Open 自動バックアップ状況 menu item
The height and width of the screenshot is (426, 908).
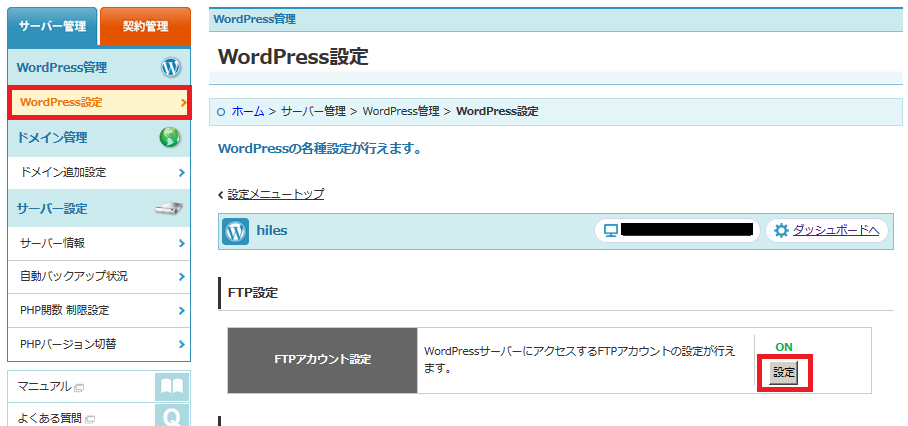tap(99, 277)
